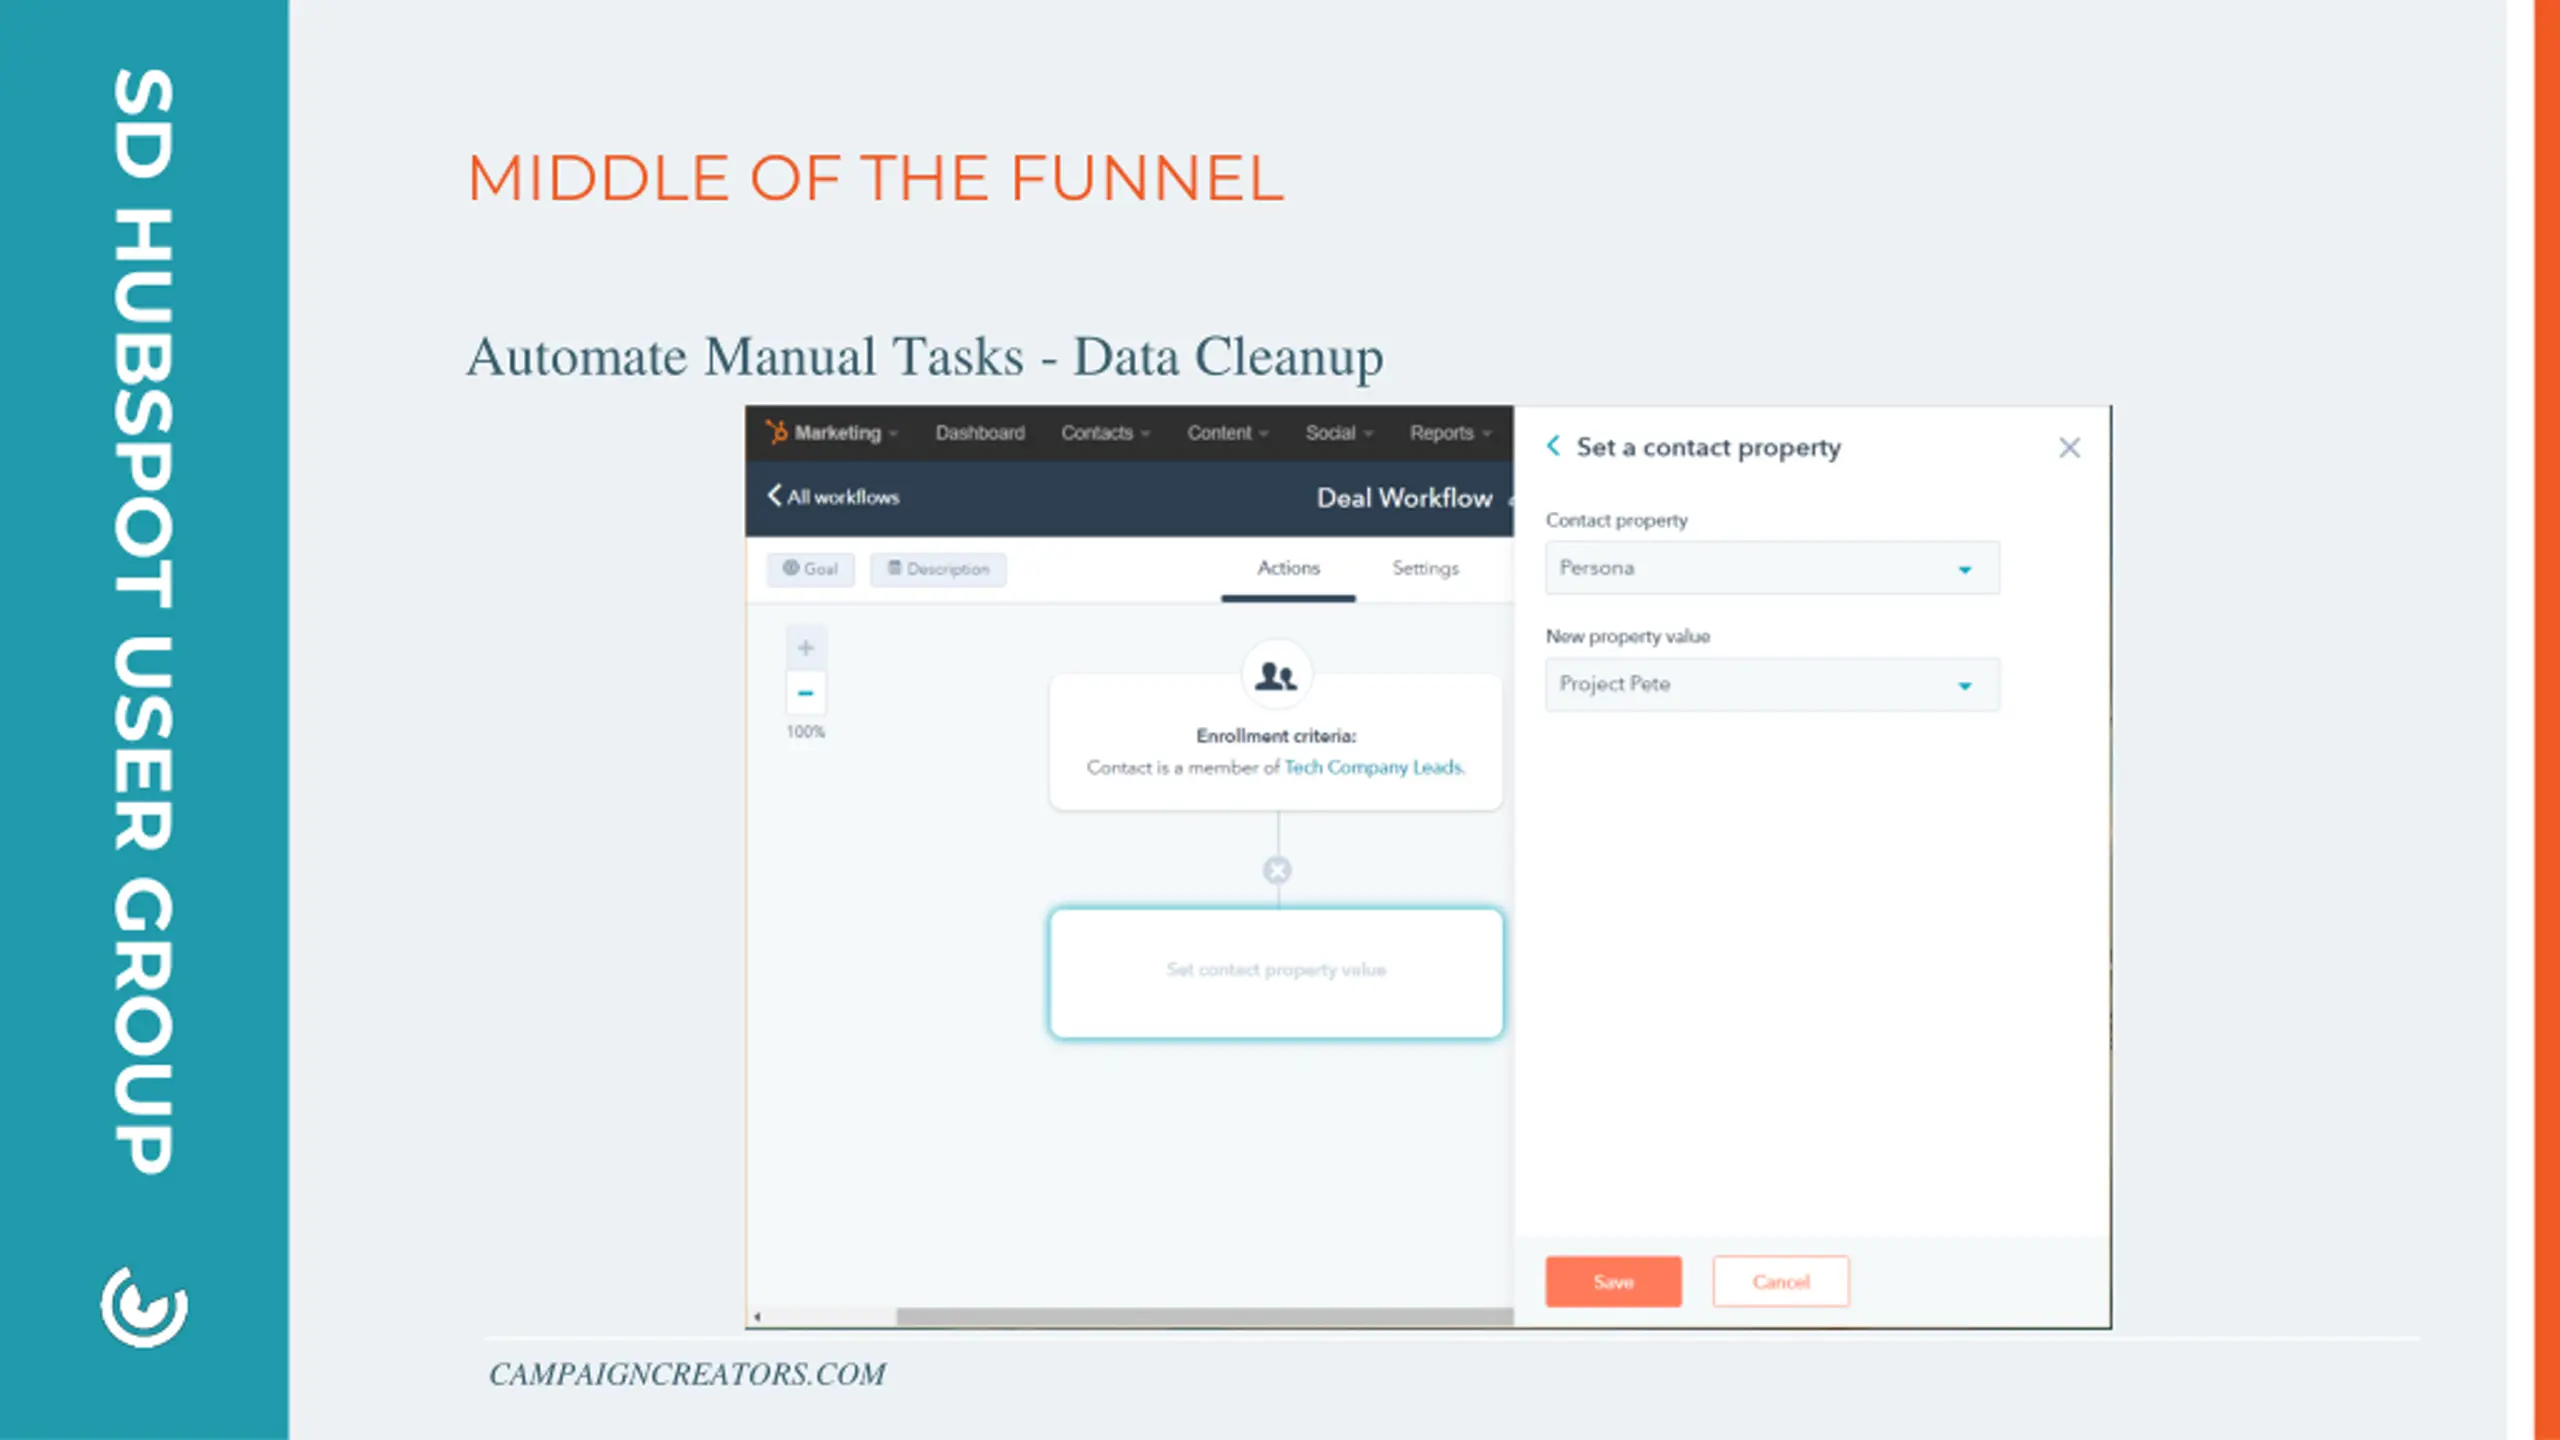
Task: Open the Reports menu
Action: click(1450, 433)
